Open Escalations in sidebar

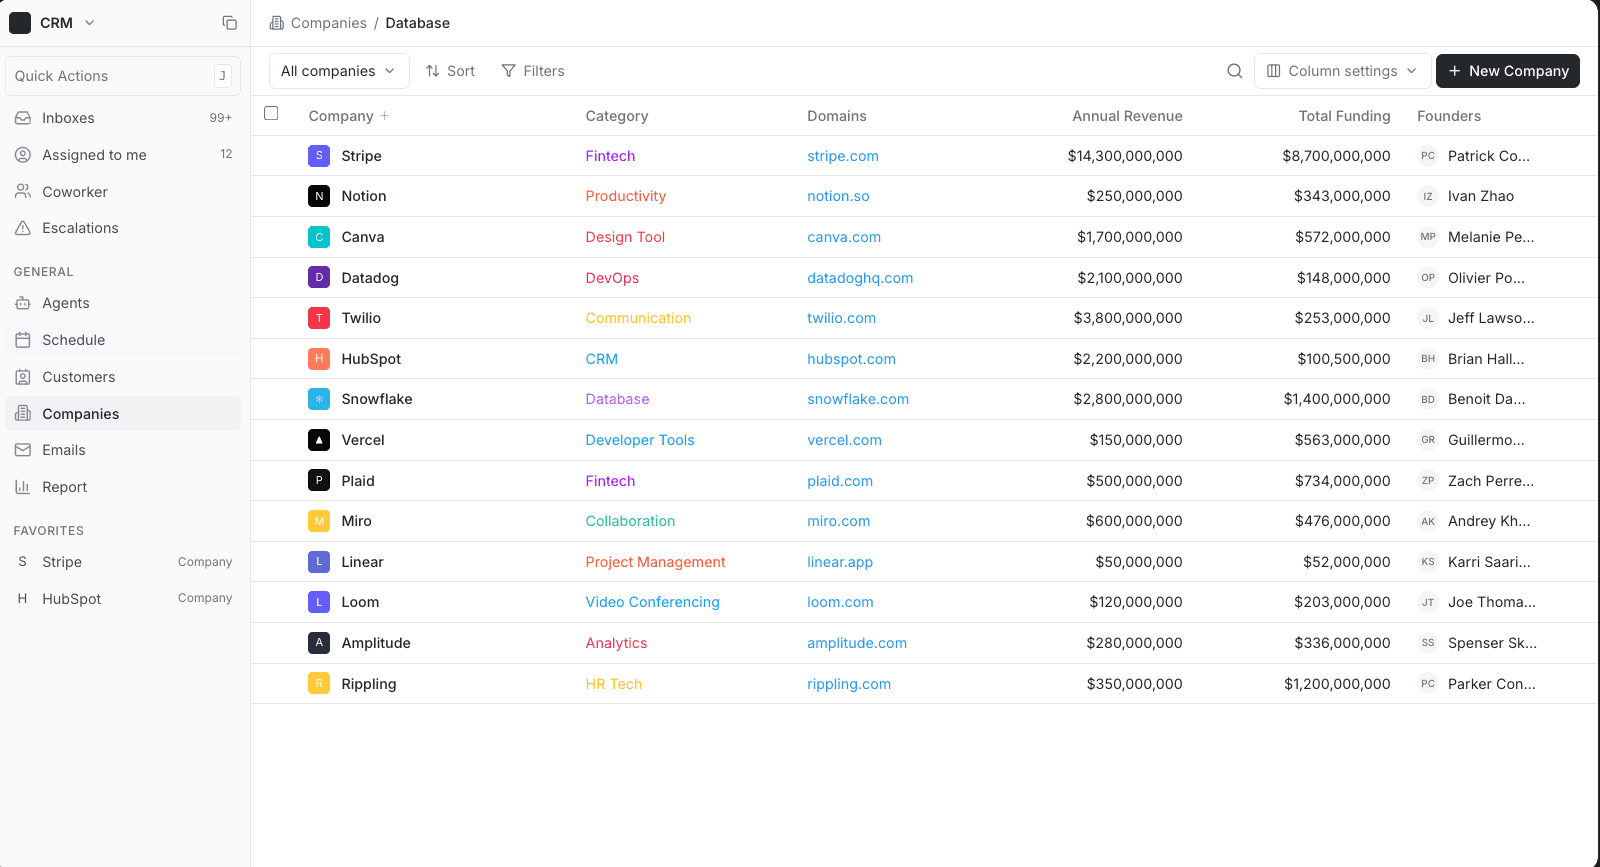coord(123,228)
